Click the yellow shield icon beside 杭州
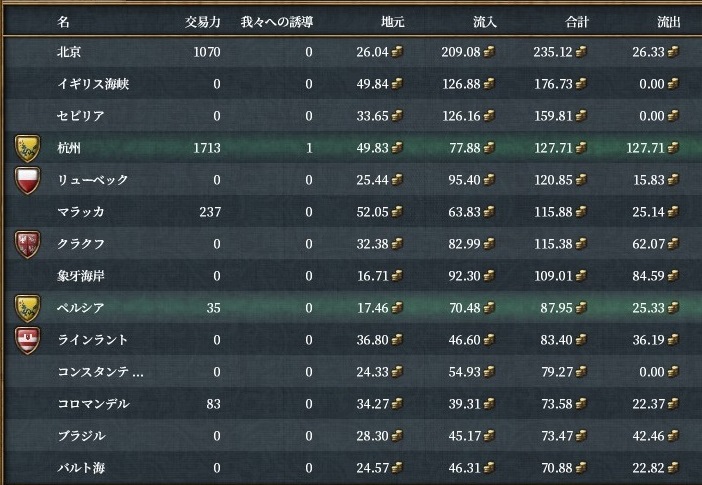Image resolution: width=702 pixels, height=485 pixels. tap(27, 149)
